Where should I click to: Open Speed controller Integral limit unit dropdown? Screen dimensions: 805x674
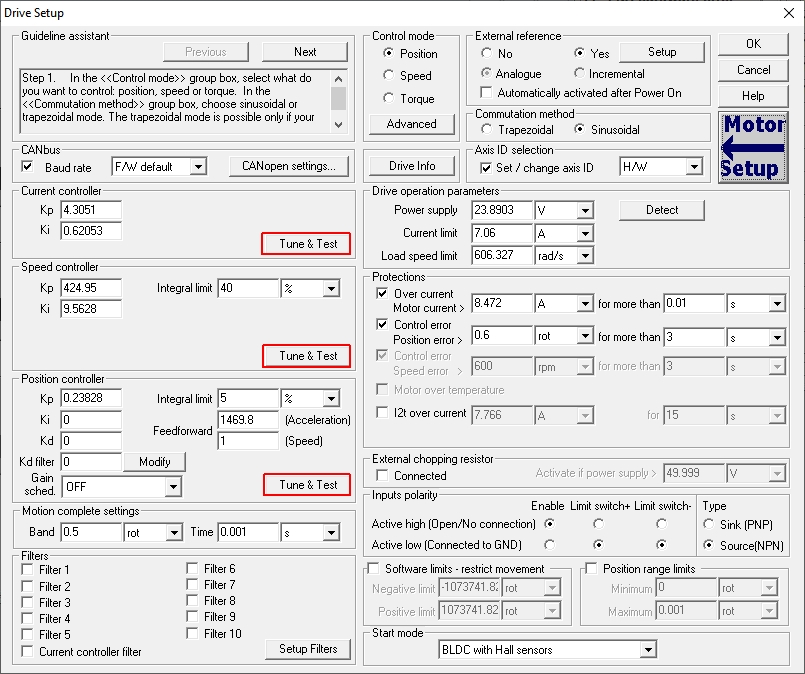(332, 288)
